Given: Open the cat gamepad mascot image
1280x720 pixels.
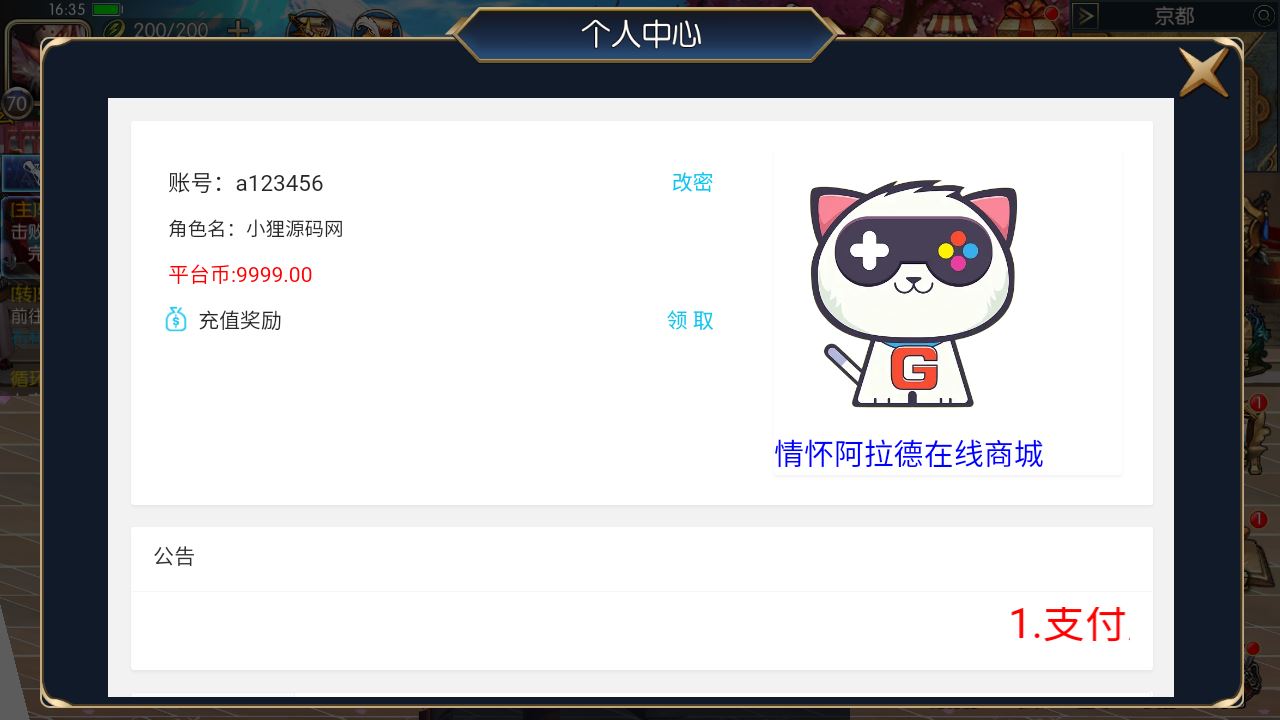Looking at the screenshot, I should 912,293.
